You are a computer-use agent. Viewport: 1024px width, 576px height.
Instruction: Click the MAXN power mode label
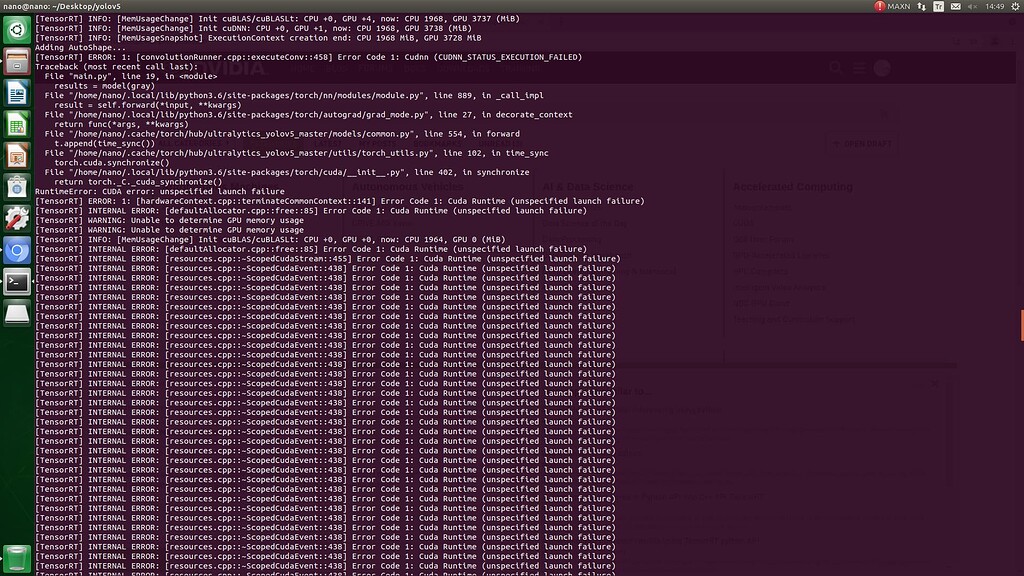click(899, 7)
